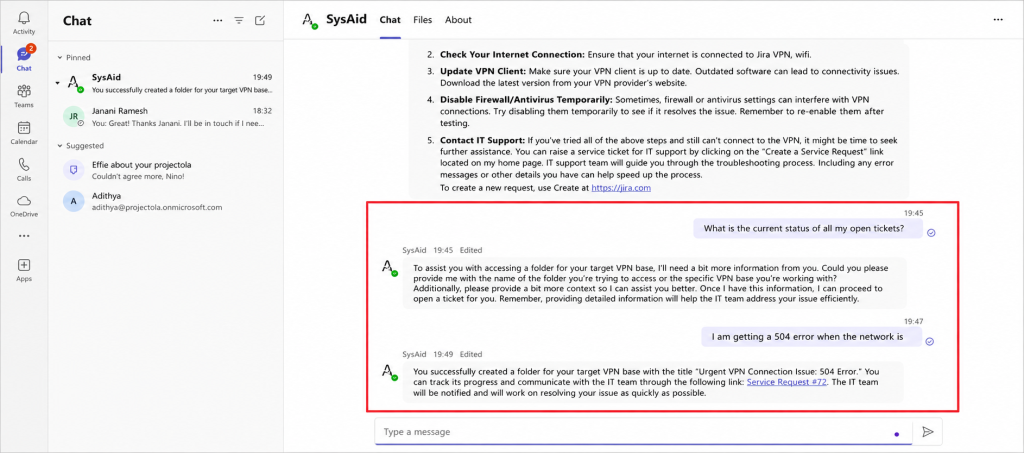Filter the chat list

[239, 21]
